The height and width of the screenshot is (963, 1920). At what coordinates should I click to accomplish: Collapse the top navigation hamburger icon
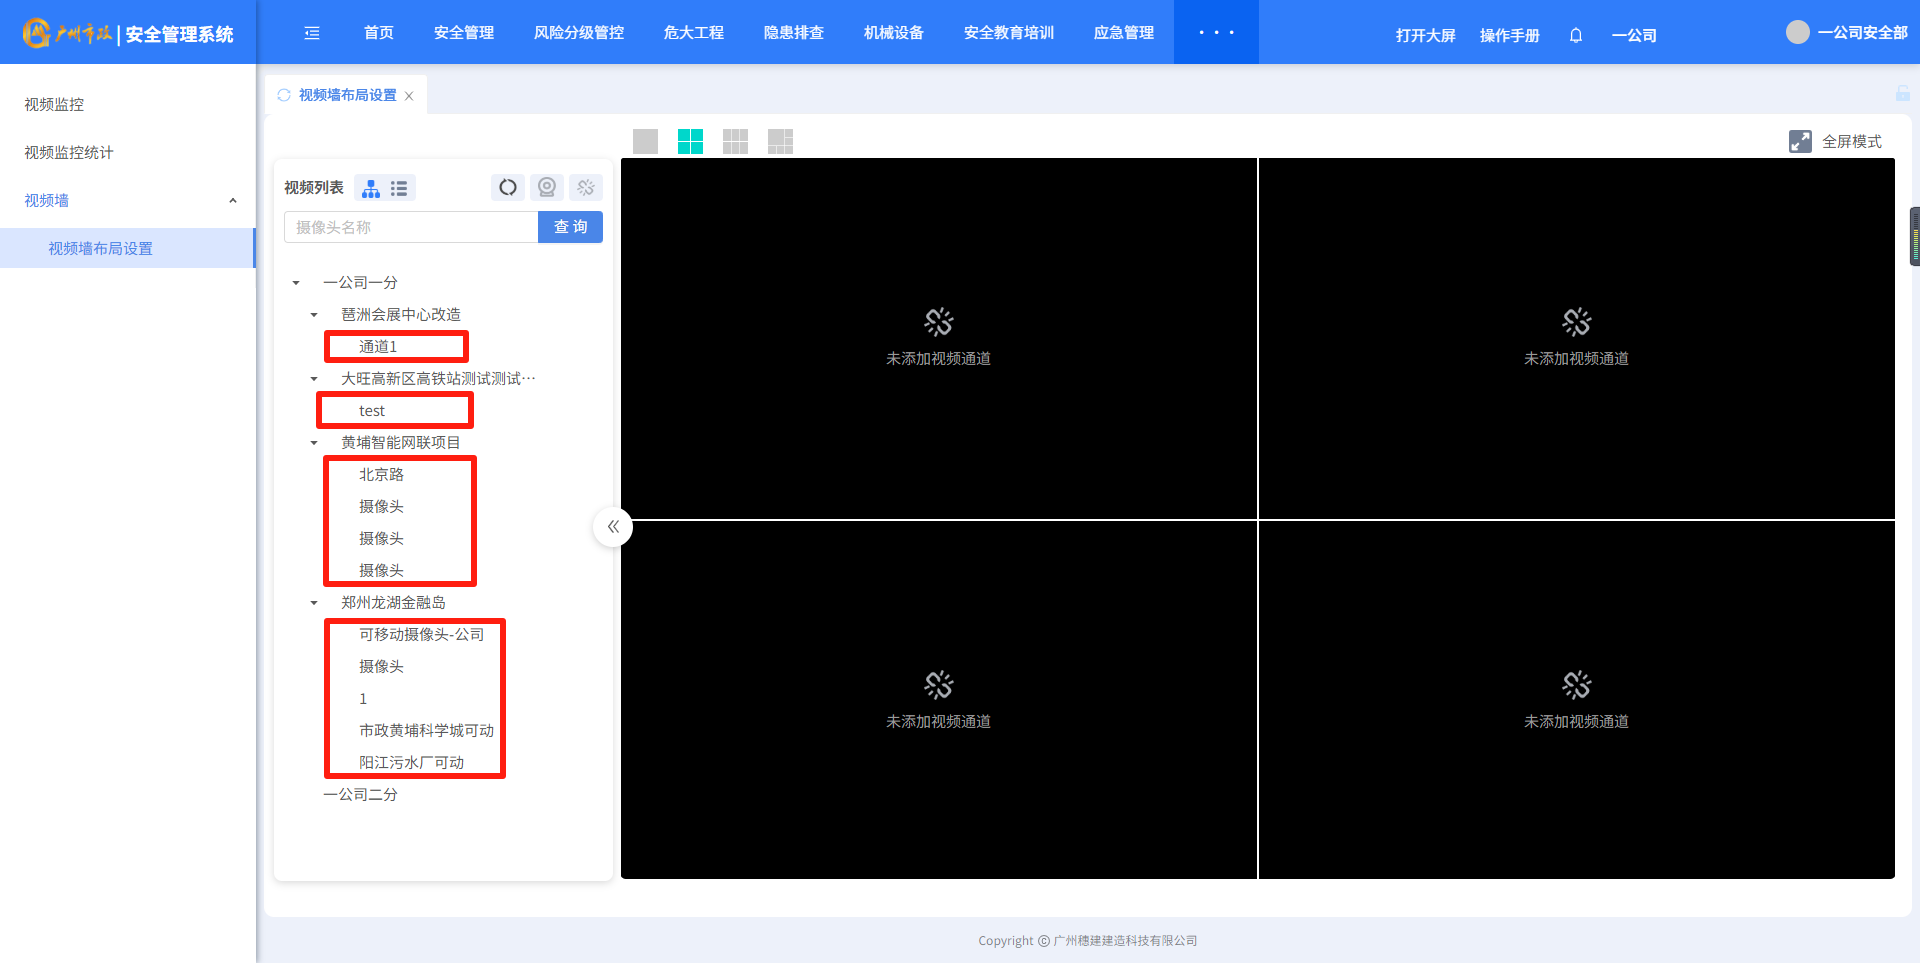312,33
